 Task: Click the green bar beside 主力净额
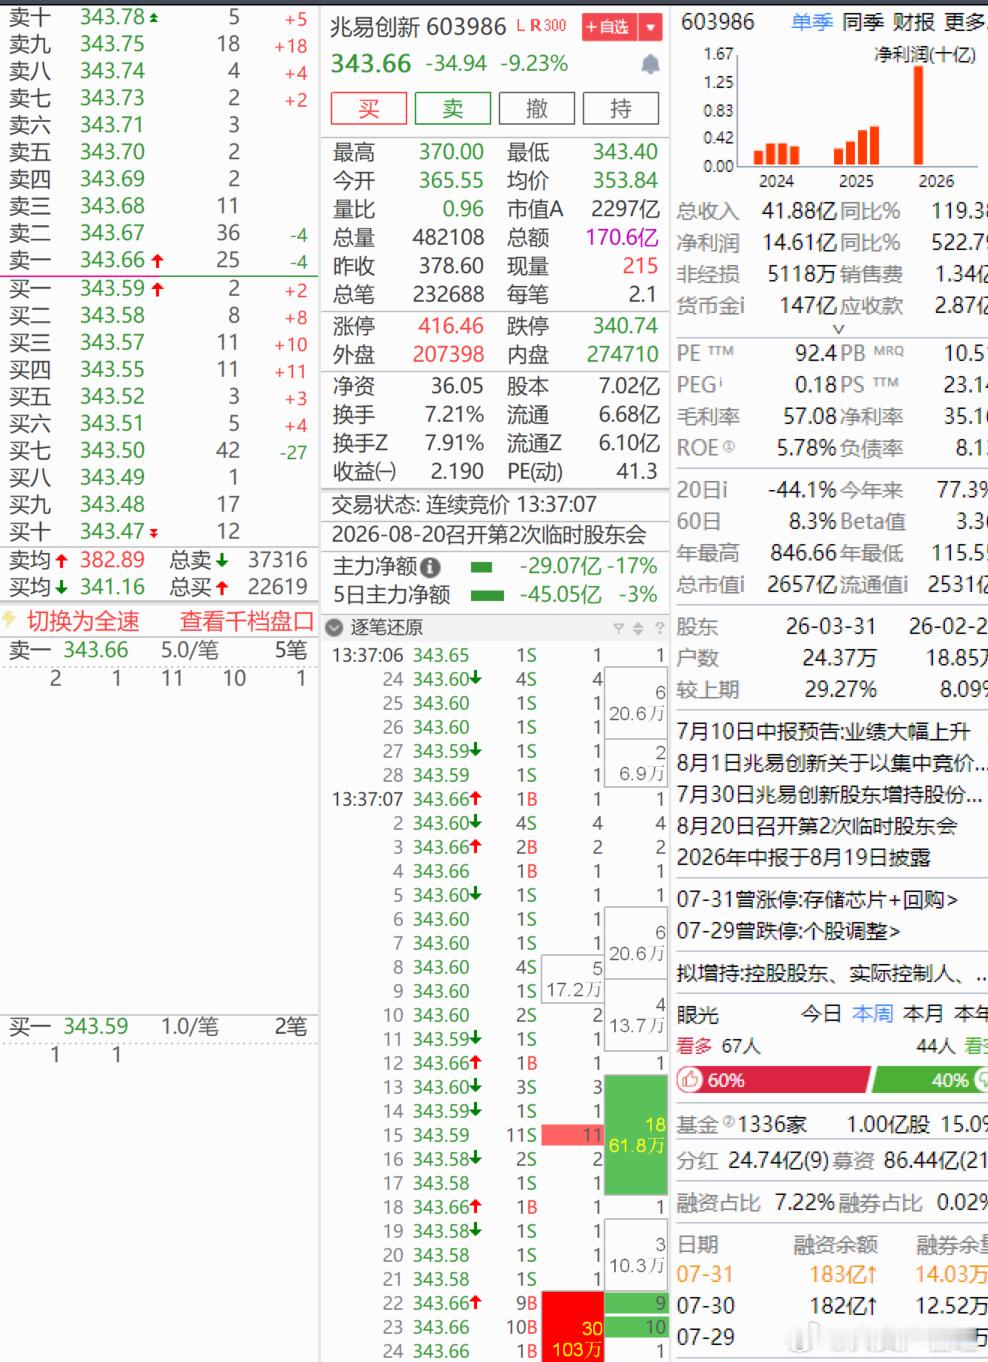[481, 567]
